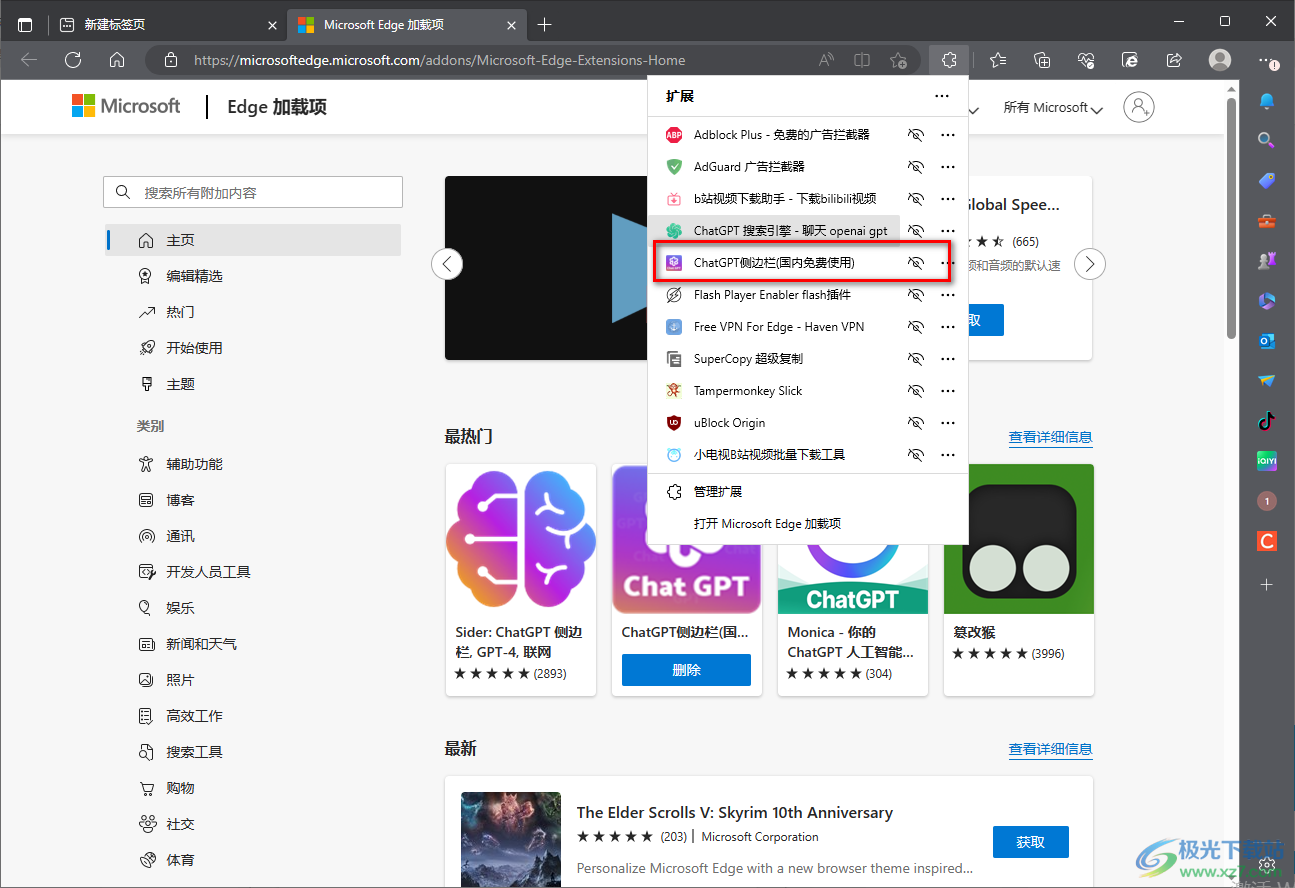1295x888 pixels.
Task: Open the sidebar Outlook icon
Action: pos(1267,341)
